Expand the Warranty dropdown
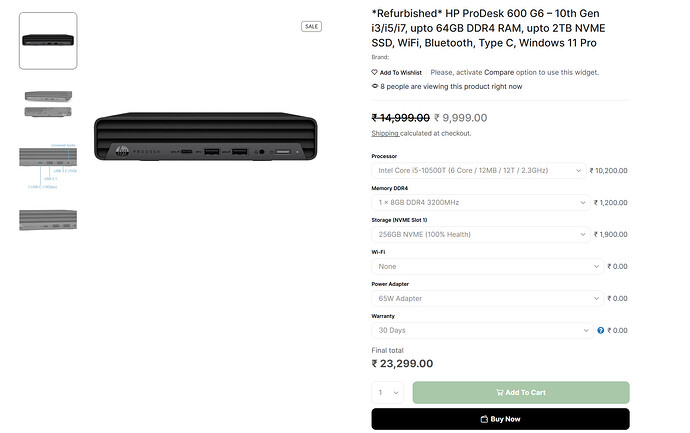This screenshot has height=433, width=690. tap(482, 330)
